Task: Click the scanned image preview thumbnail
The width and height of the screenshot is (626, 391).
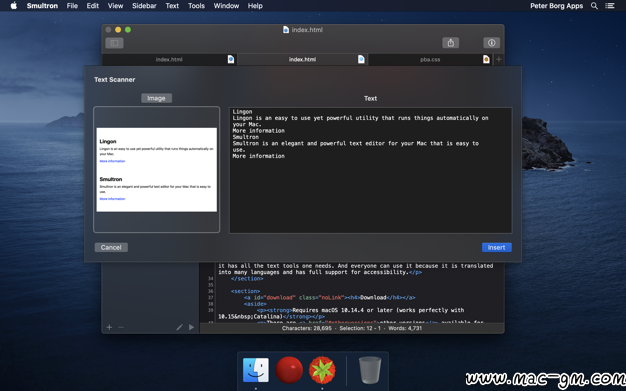Action: click(156, 170)
